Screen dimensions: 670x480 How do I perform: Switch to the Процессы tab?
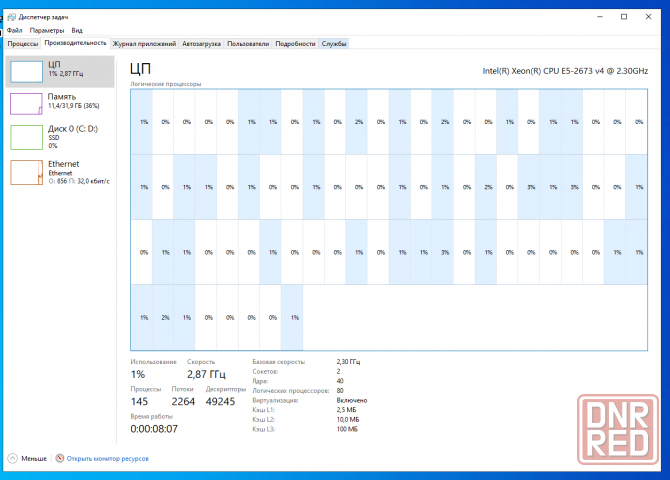[x=23, y=44]
